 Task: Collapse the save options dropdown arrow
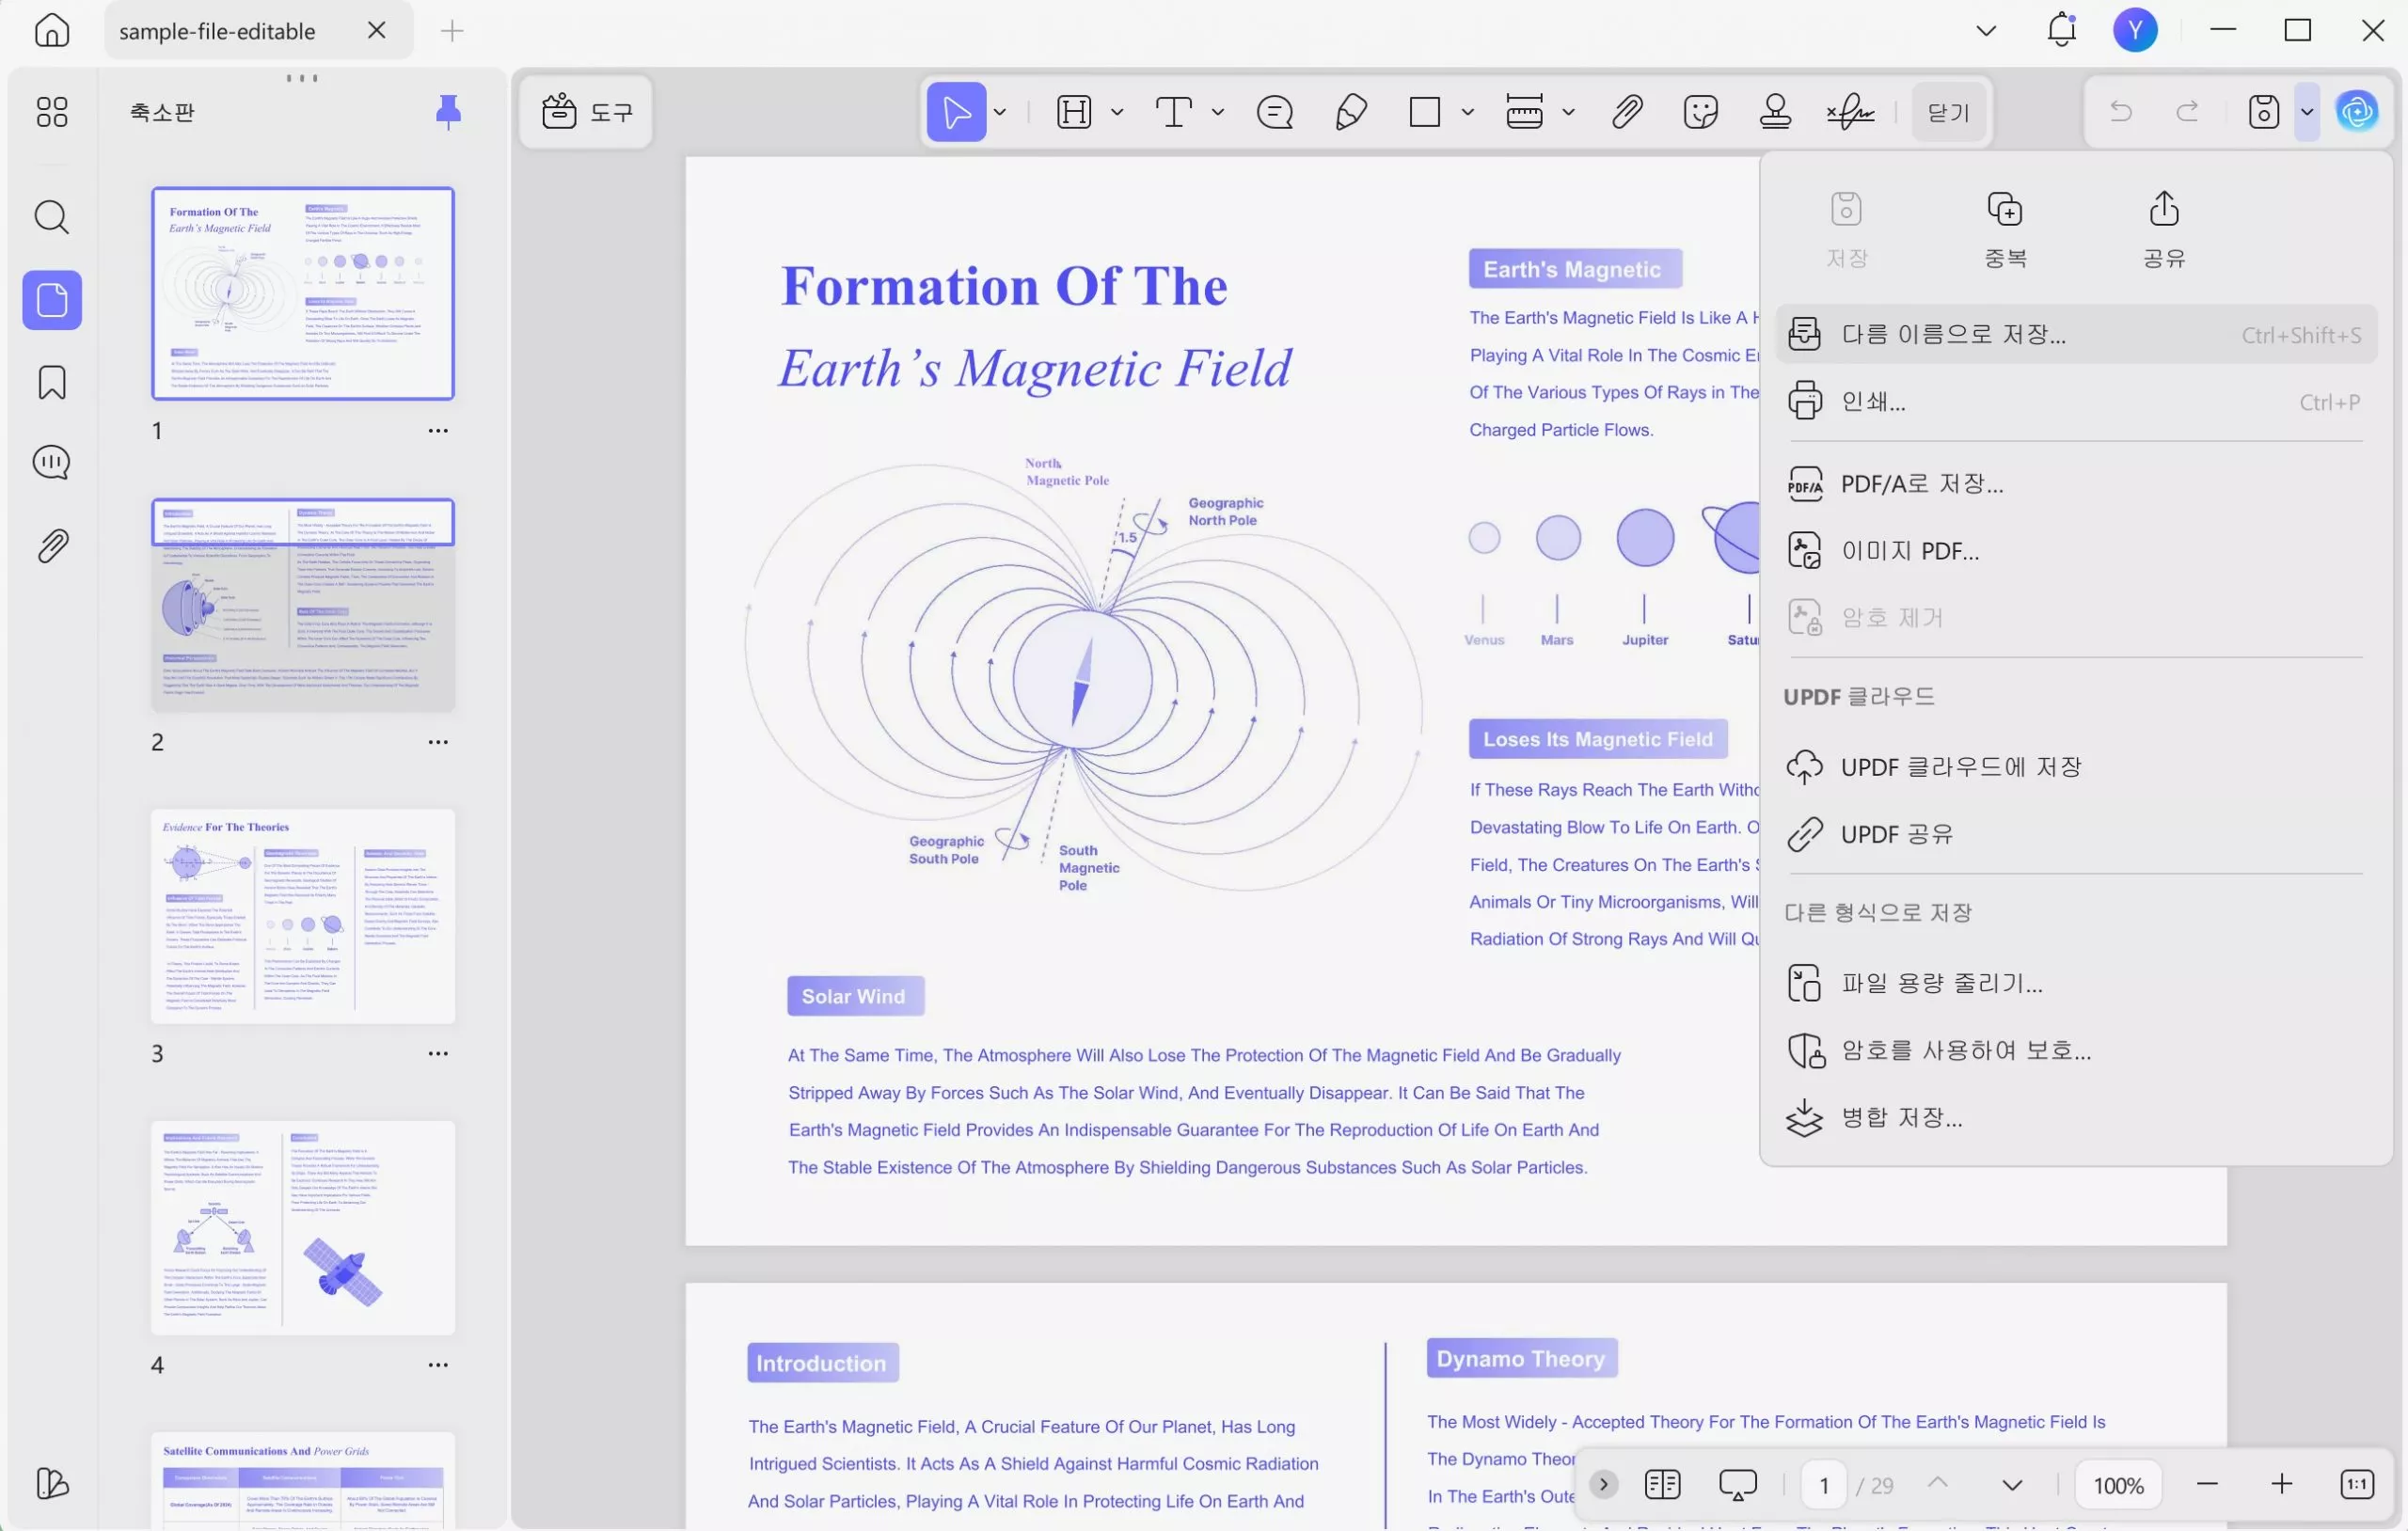(2307, 111)
